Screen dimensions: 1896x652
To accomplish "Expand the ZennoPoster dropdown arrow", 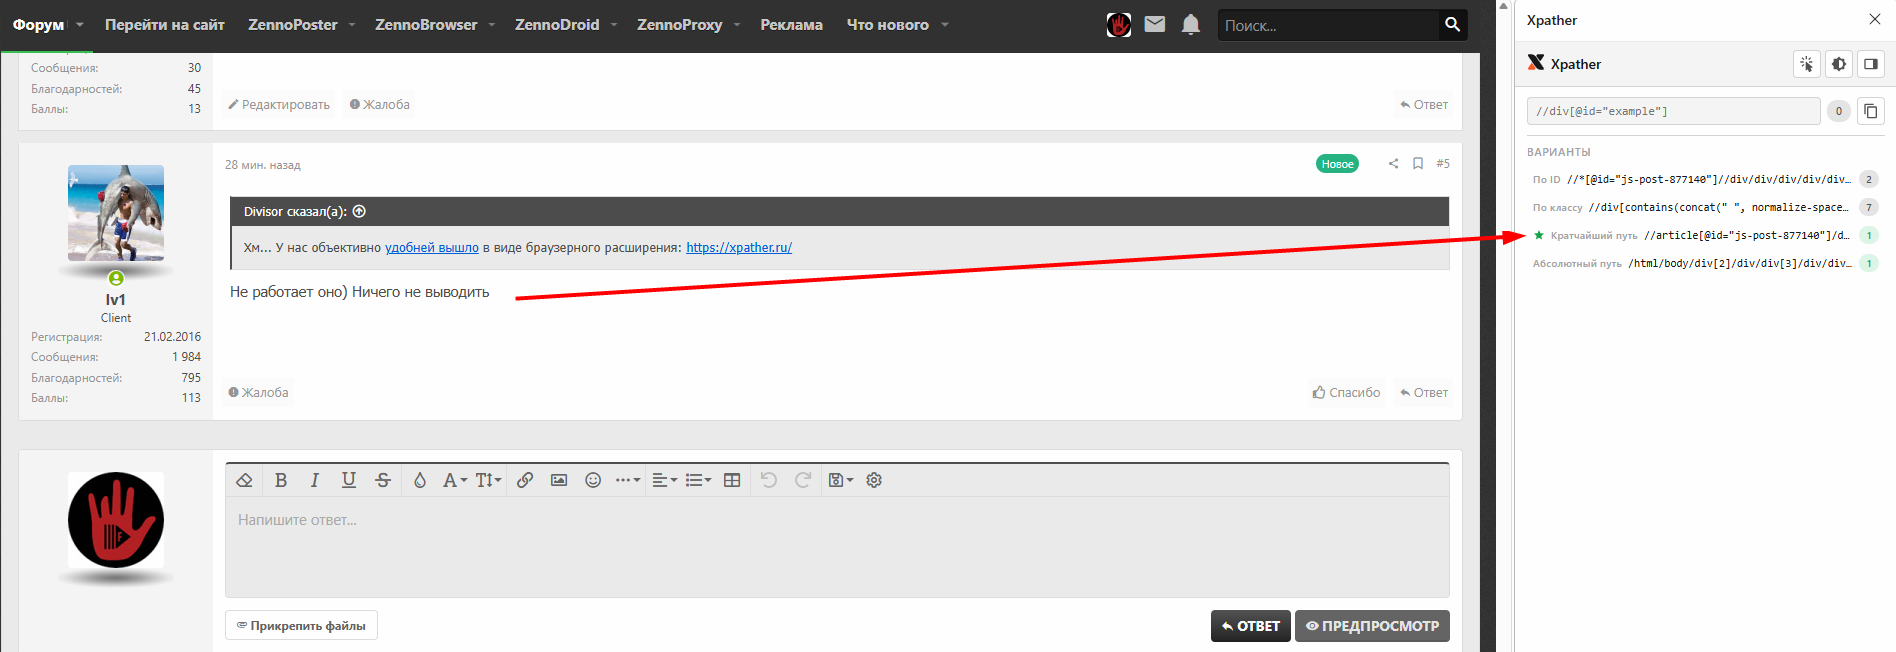I will point(352,25).
